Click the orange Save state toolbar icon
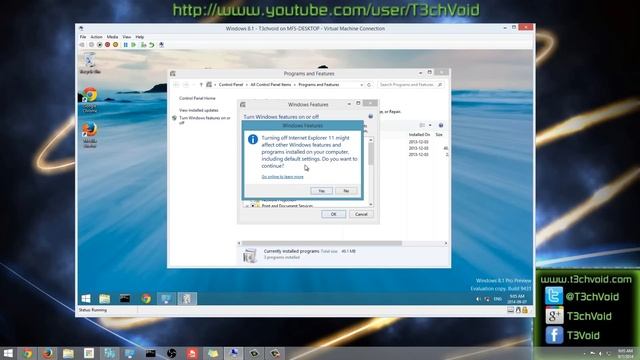Screen dimensions: 640x360 tap(116, 45)
